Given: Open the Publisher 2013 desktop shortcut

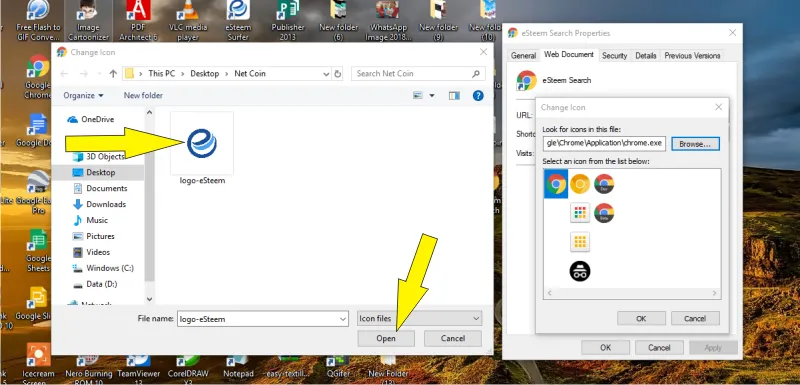Looking at the screenshot, I should (x=288, y=21).
